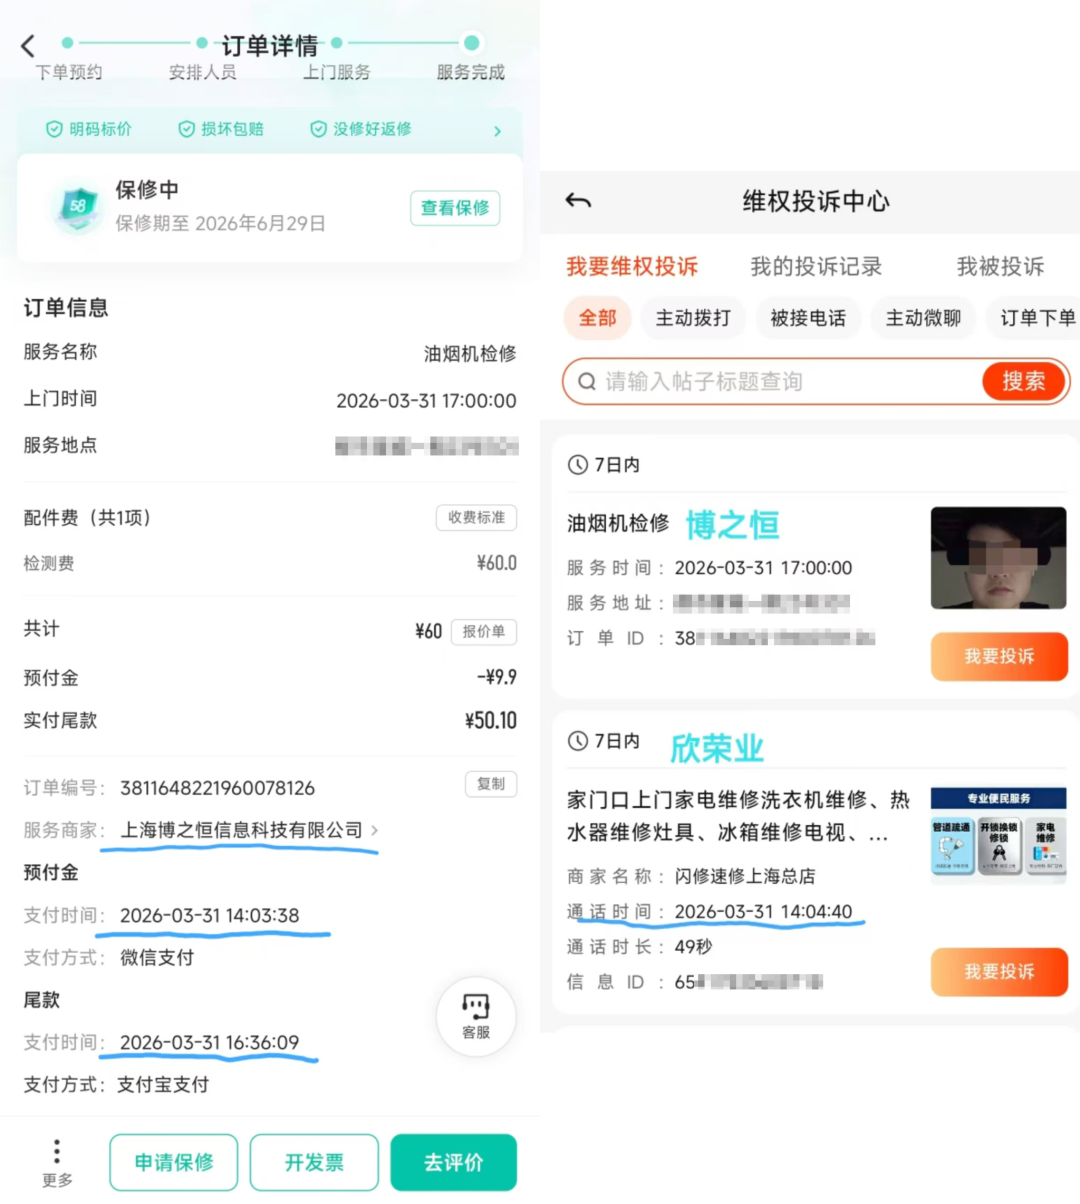Select the 订单下单 filter chip
1080x1204 pixels.
pos(1035,318)
